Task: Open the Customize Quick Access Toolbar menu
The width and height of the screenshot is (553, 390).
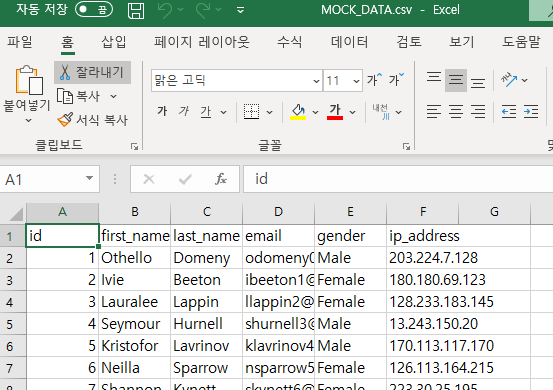Action: (x=241, y=10)
